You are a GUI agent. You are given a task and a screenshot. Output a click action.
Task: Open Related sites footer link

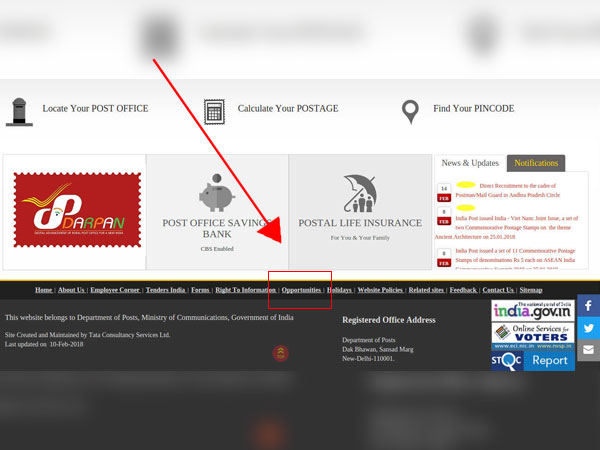pyautogui.click(x=426, y=290)
